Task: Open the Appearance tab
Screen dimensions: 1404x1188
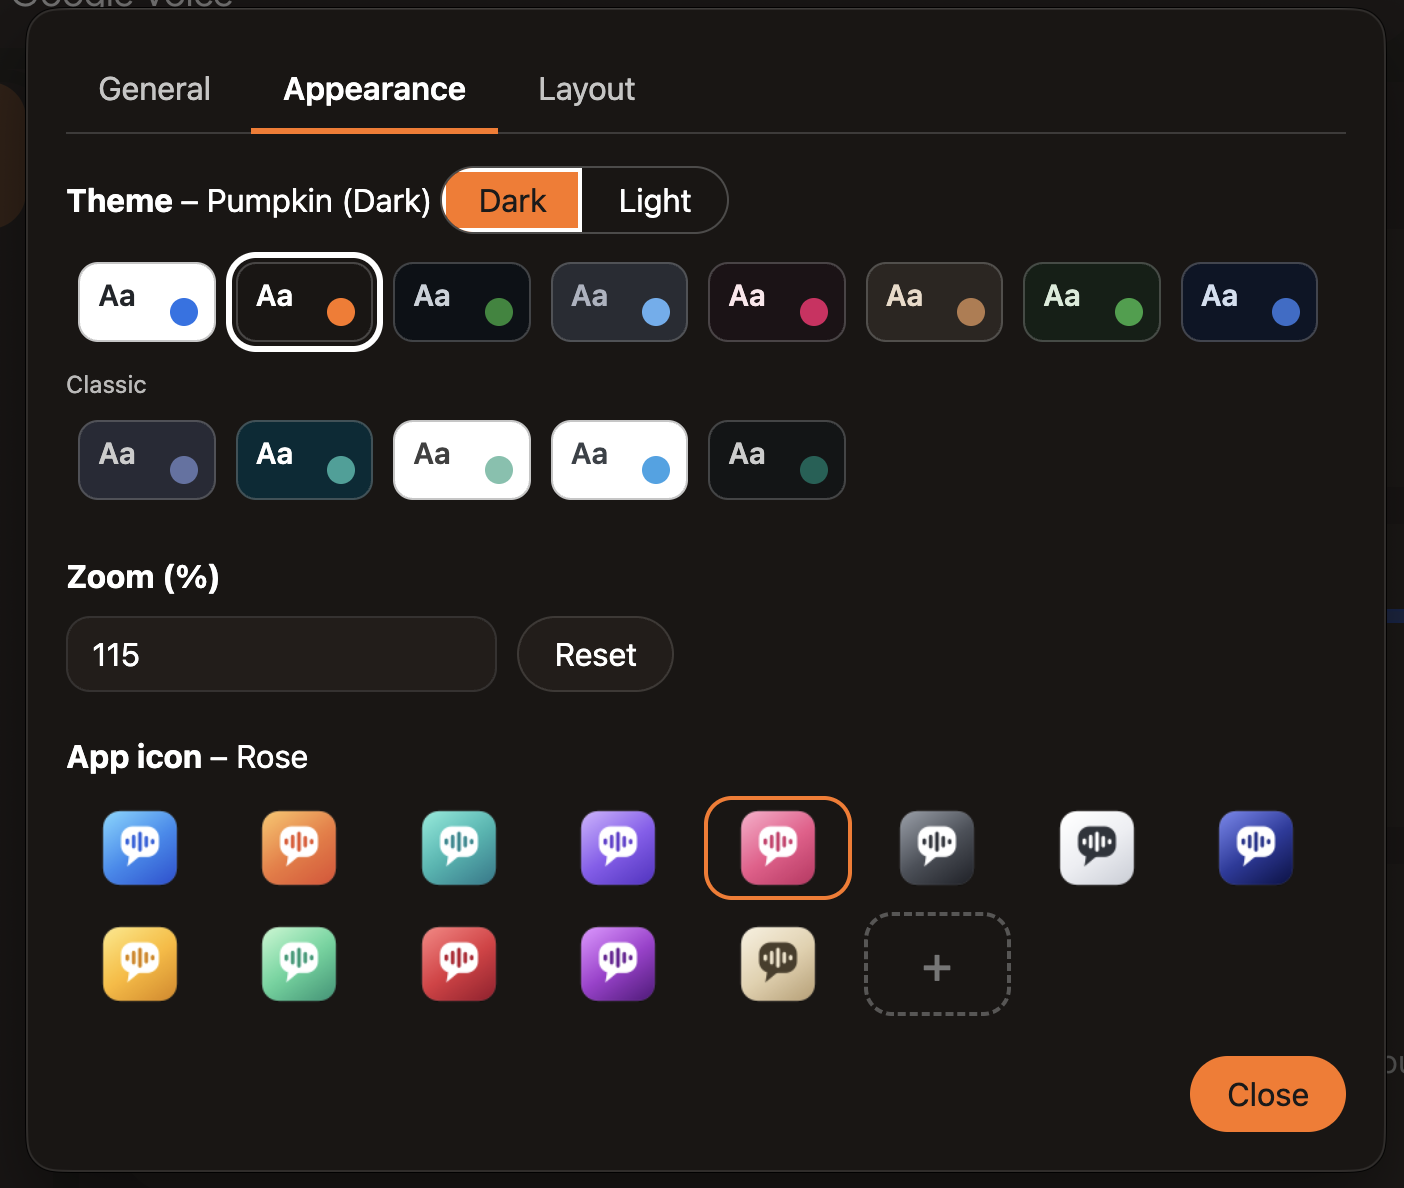Action: tap(375, 90)
